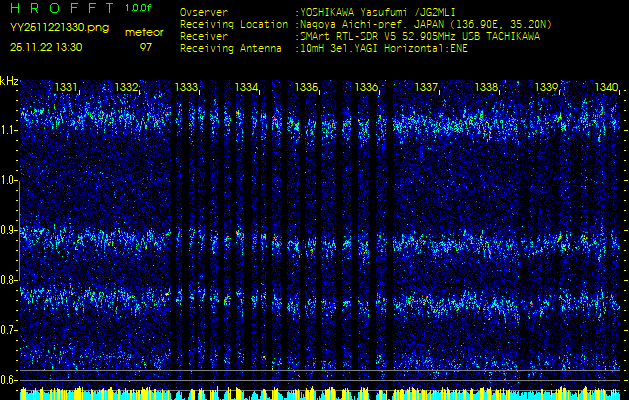Click the meteor count value 97
Screen dimensions: 629x400
pyautogui.click(x=146, y=47)
